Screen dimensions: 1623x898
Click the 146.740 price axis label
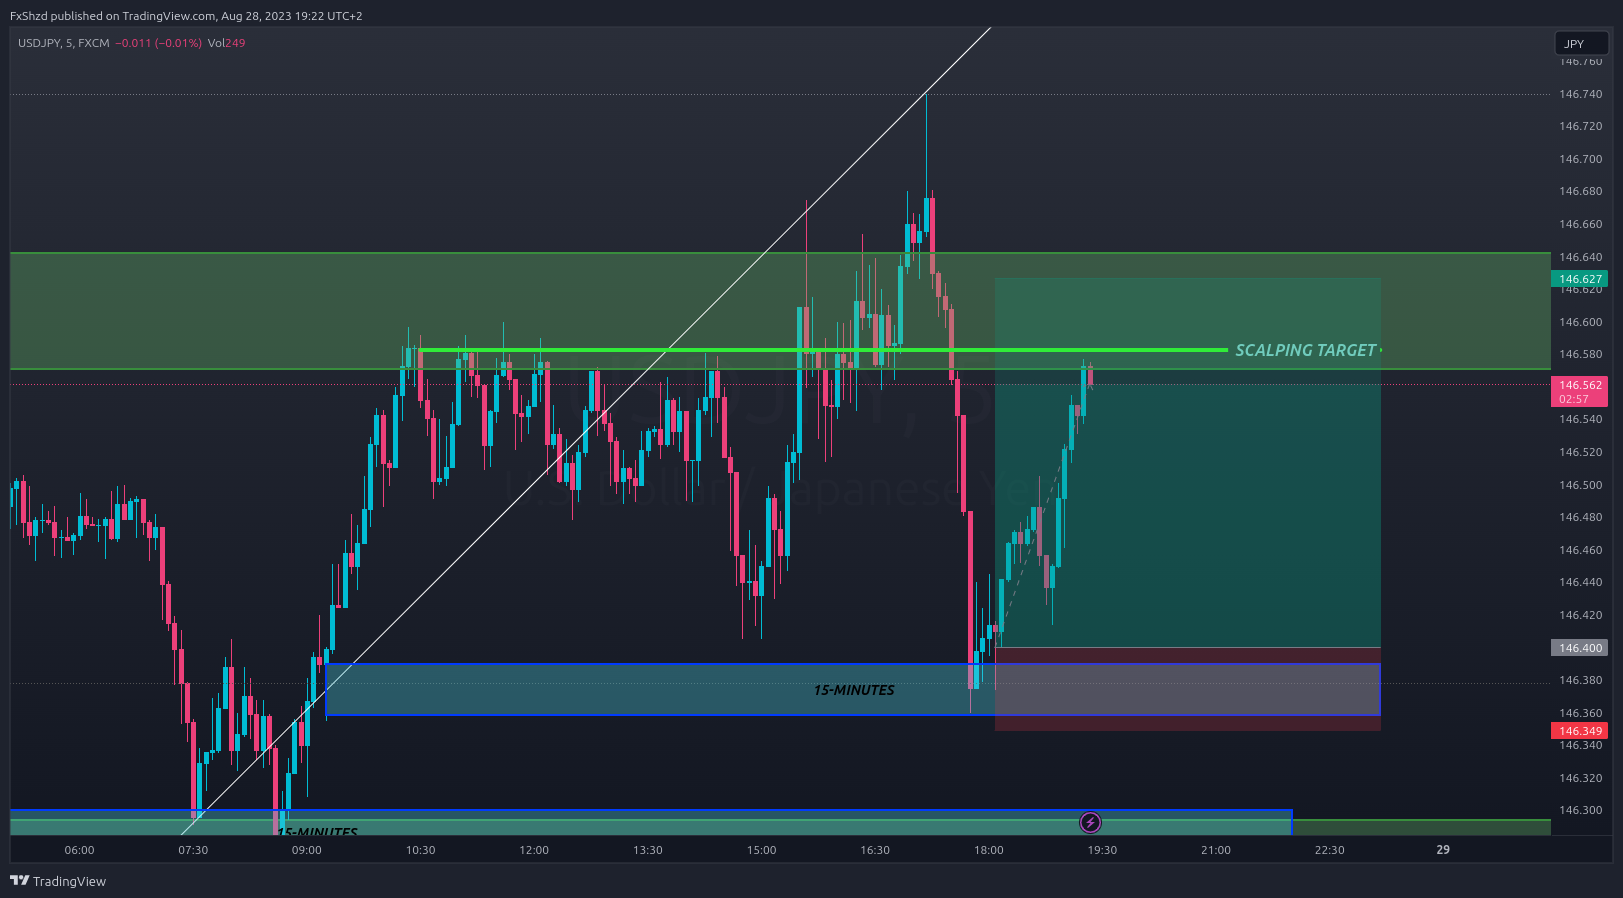pos(1580,94)
